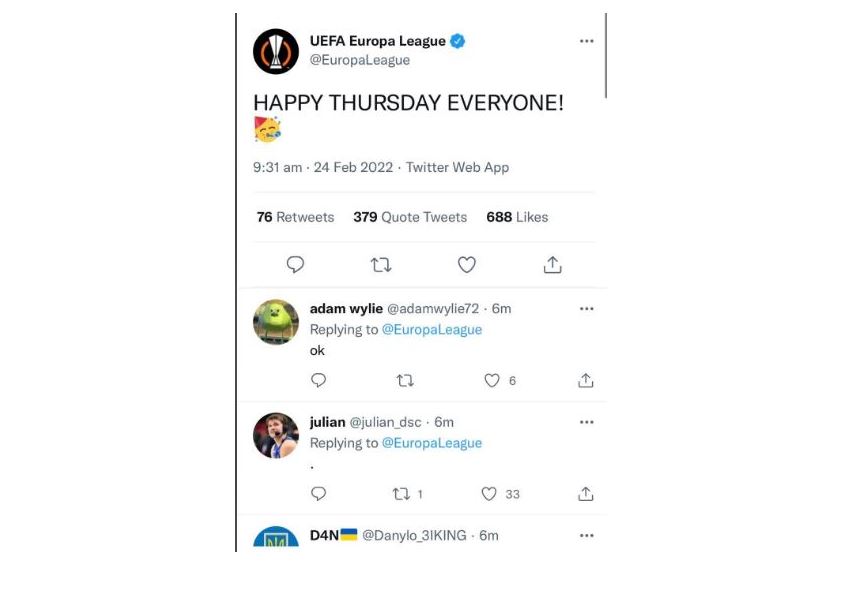Like adam wylie's "ok" reply
The image size is (854, 604).
pos(492,380)
